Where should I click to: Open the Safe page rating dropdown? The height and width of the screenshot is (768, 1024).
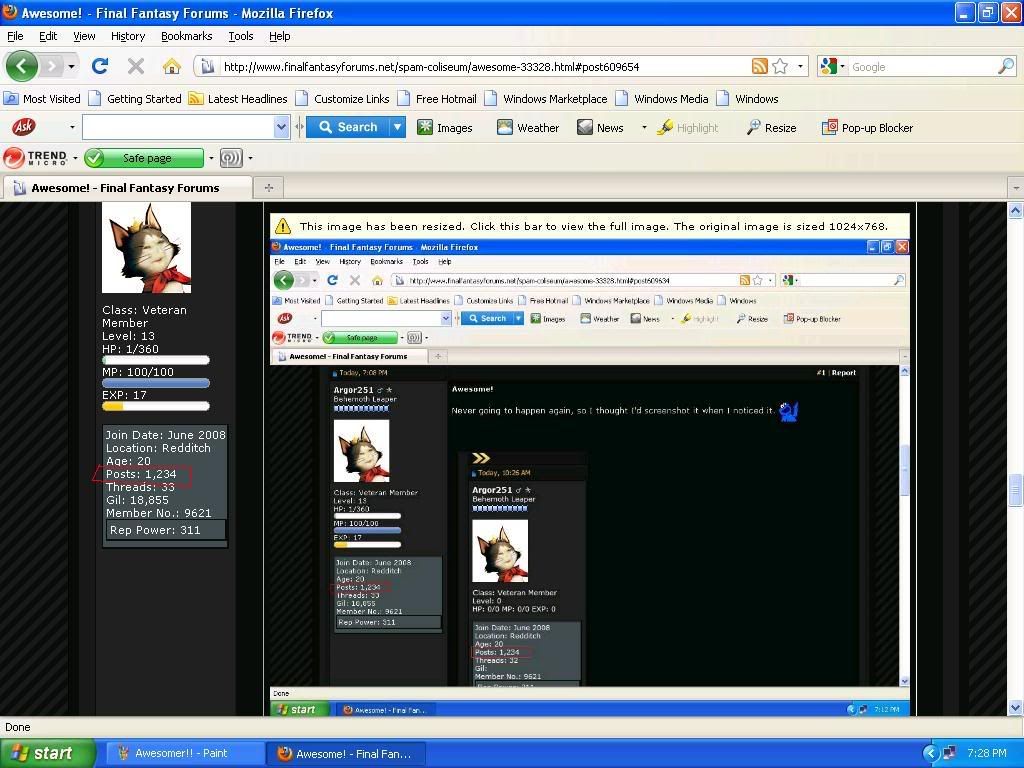point(211,158)
